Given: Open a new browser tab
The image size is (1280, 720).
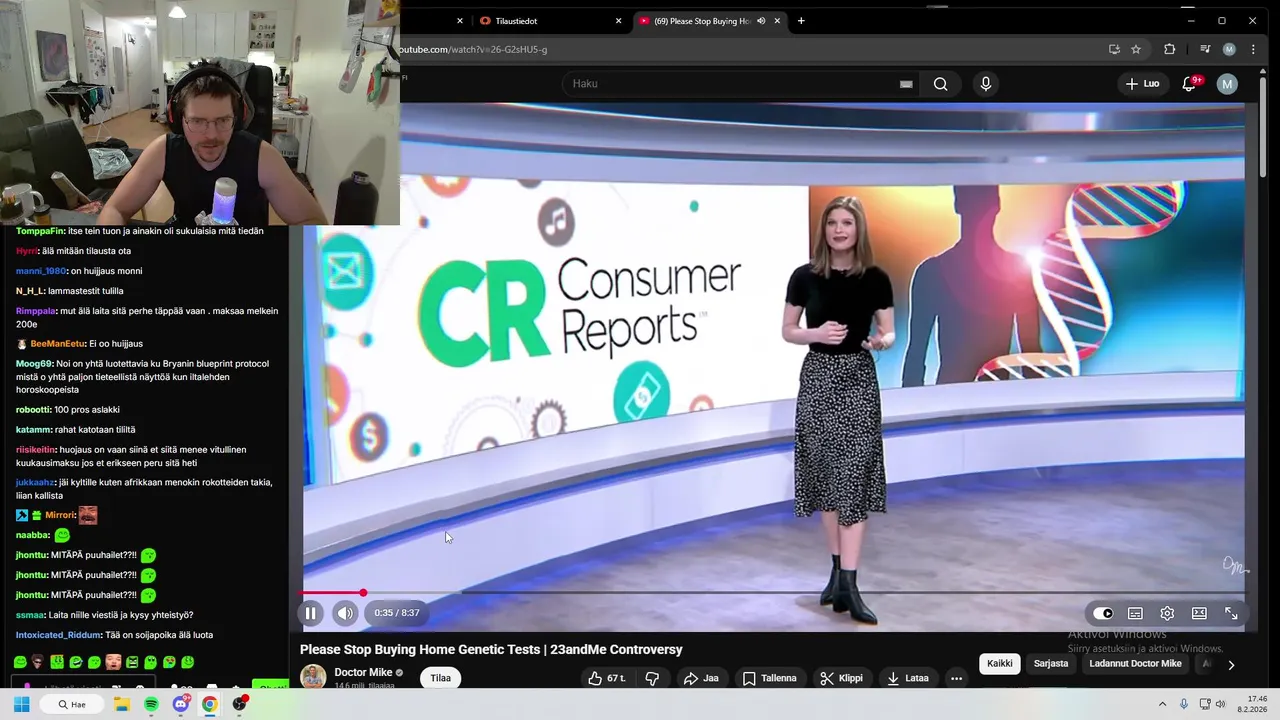Looking at the screenshot, I should coord(801,21).
